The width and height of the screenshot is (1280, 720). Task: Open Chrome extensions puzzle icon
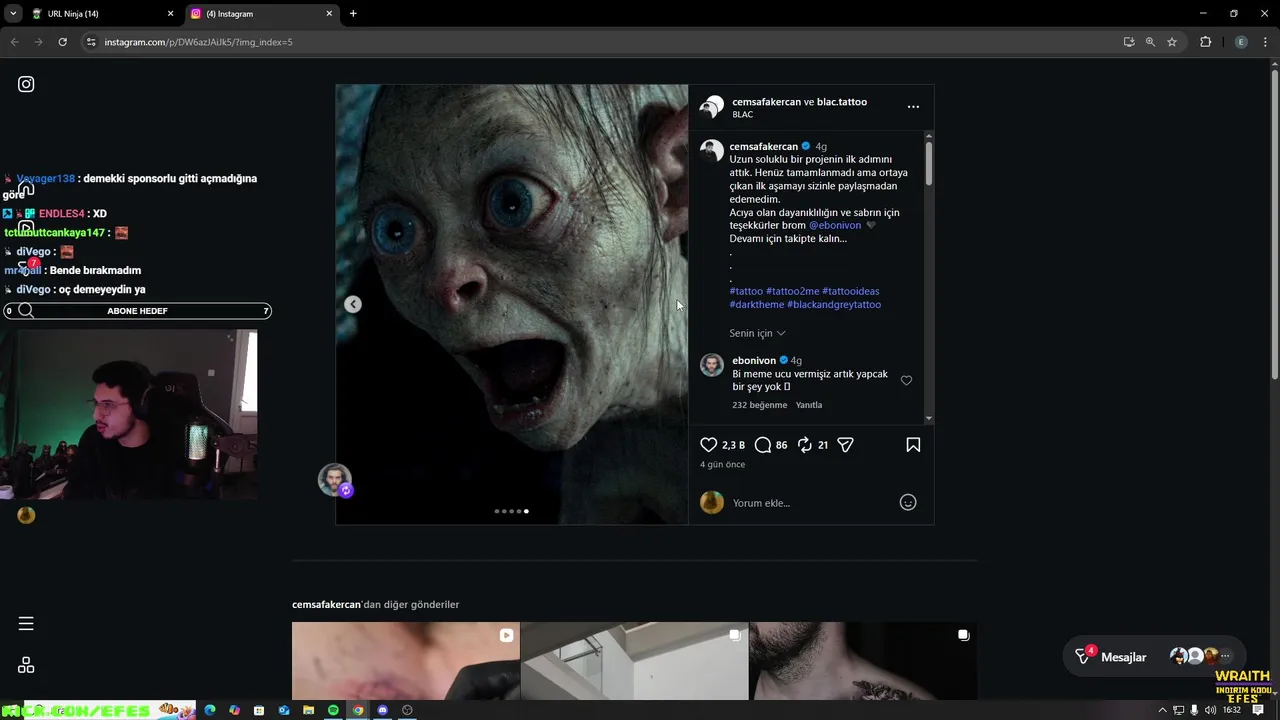pyautogui.click(x=1205, y=42)
